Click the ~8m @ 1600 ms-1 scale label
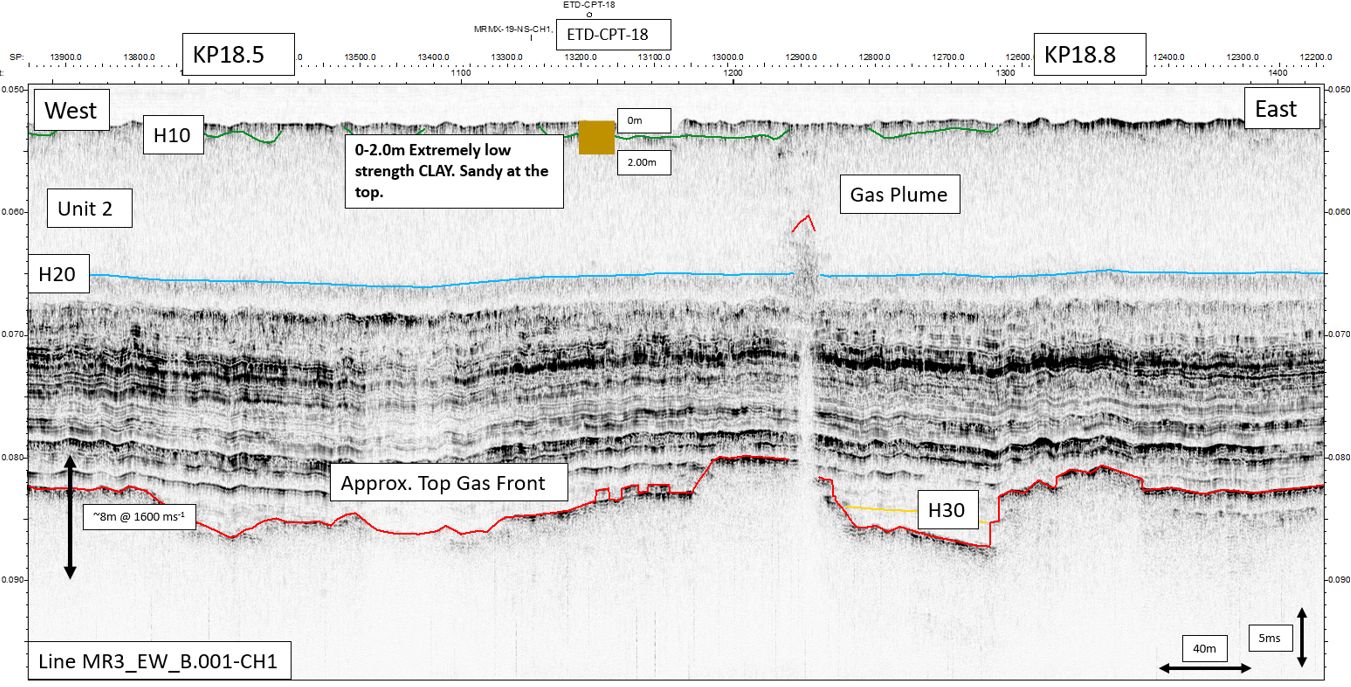This screenshot has width=1351, height=687. (x=139, y=516)
